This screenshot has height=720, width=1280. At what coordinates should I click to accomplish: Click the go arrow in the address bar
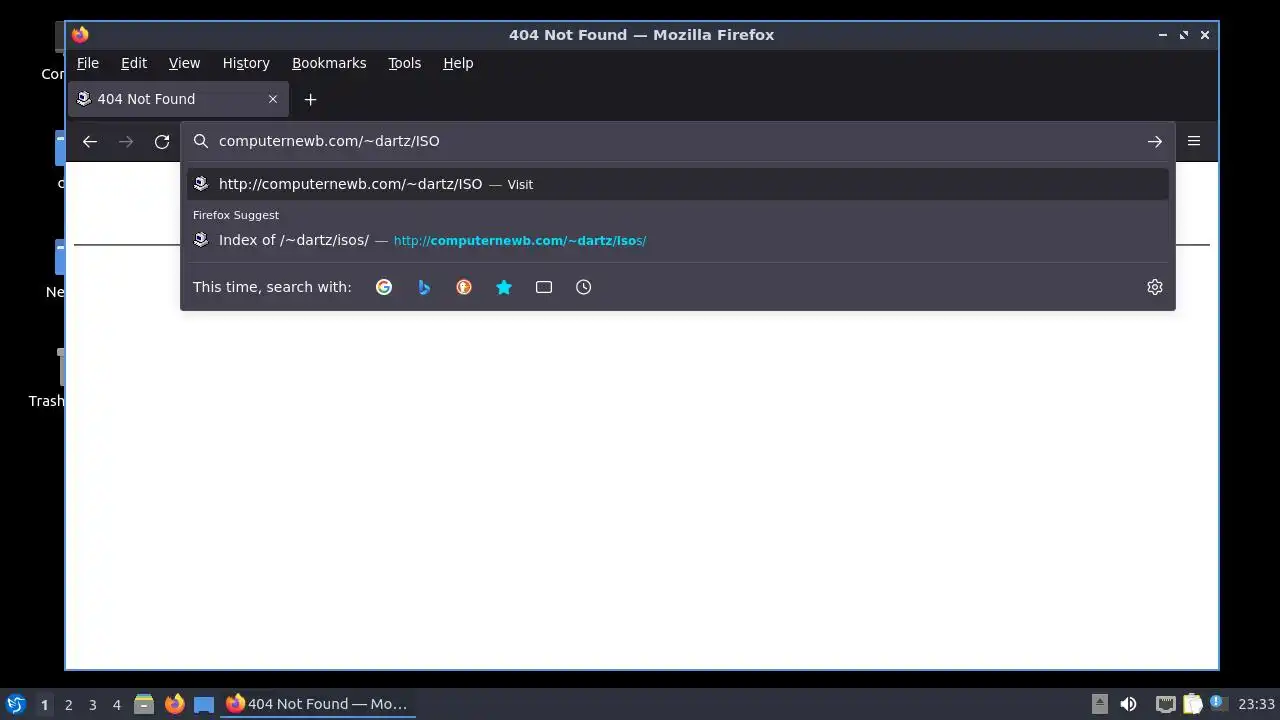click(x=1155, y=142)
